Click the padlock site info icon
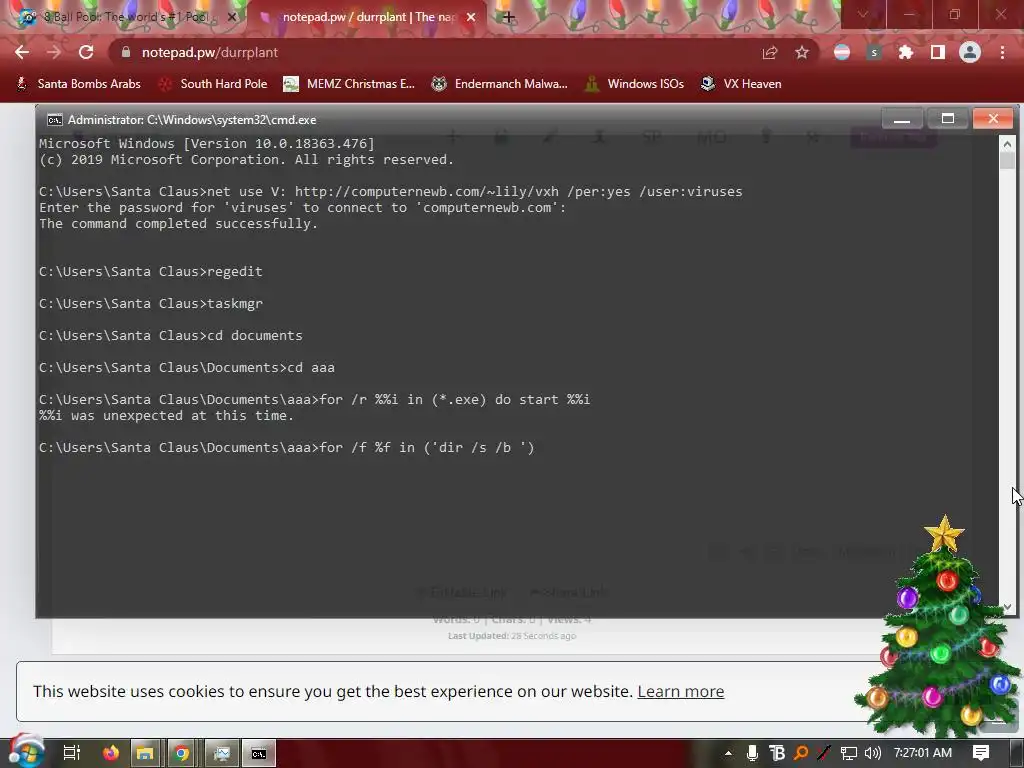 point(126,52)
